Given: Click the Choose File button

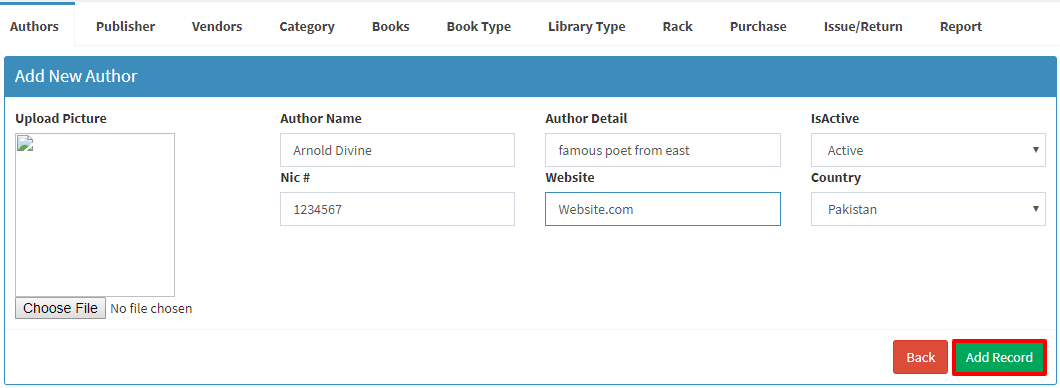Looking at the screenshot, I should point(60,308).
